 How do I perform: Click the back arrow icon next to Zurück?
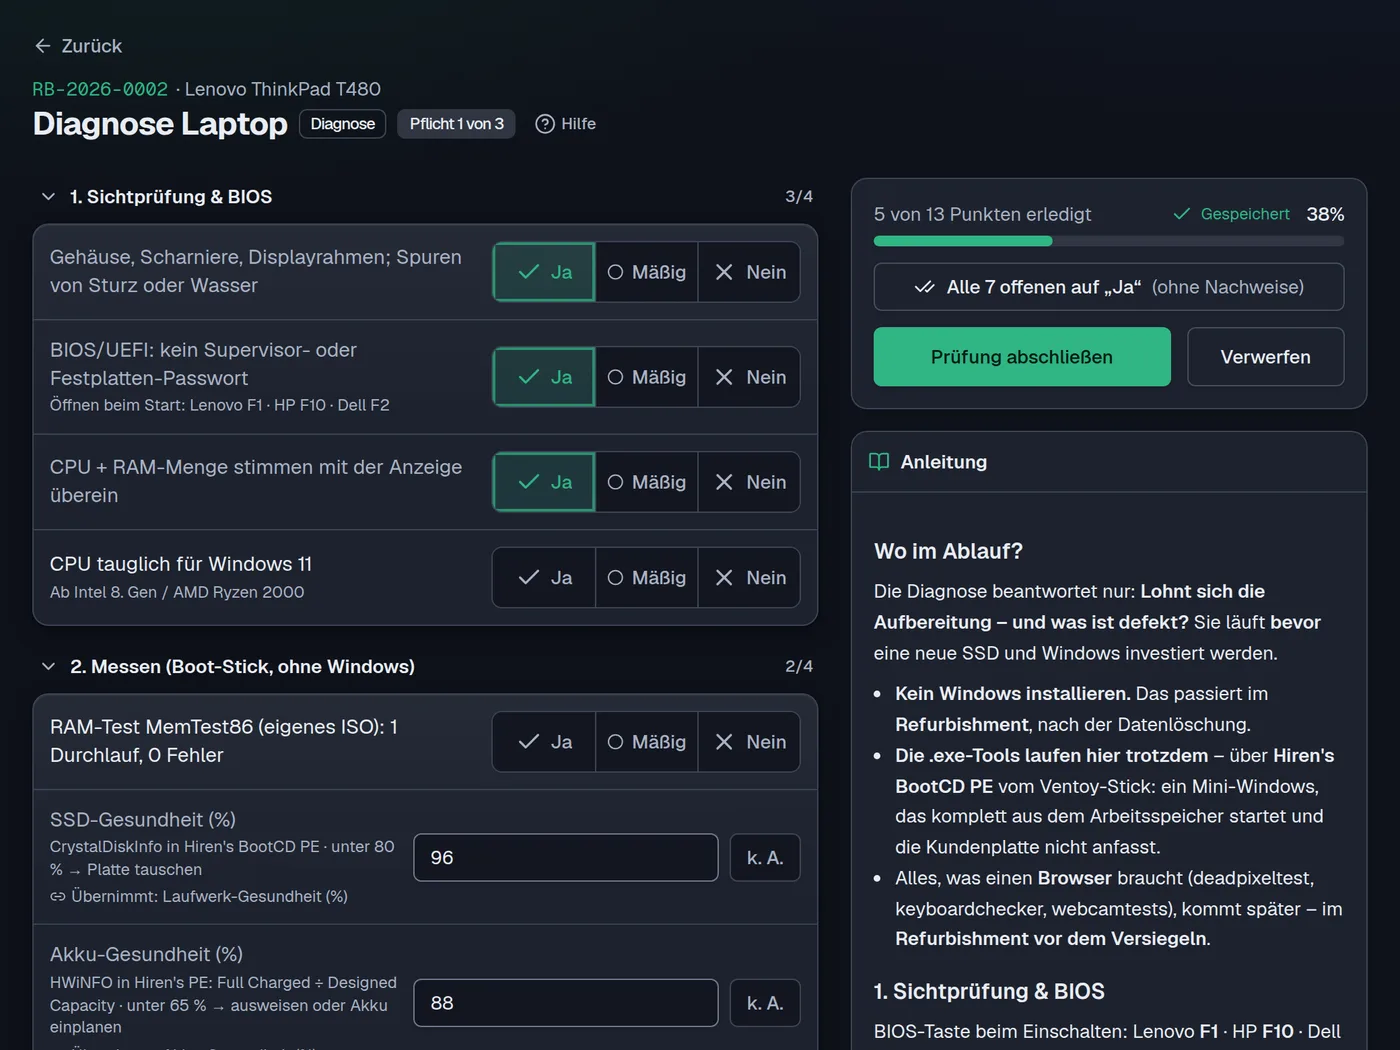pyautogui.click(x=42, y=46)
